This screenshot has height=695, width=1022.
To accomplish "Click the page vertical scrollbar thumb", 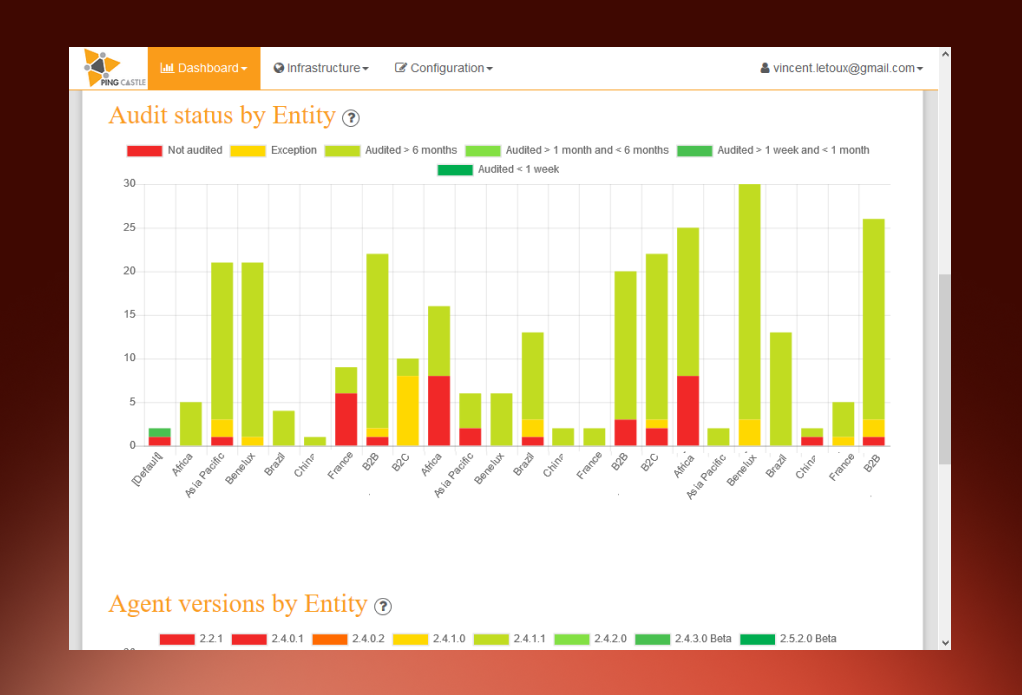I will coord(945,369).
